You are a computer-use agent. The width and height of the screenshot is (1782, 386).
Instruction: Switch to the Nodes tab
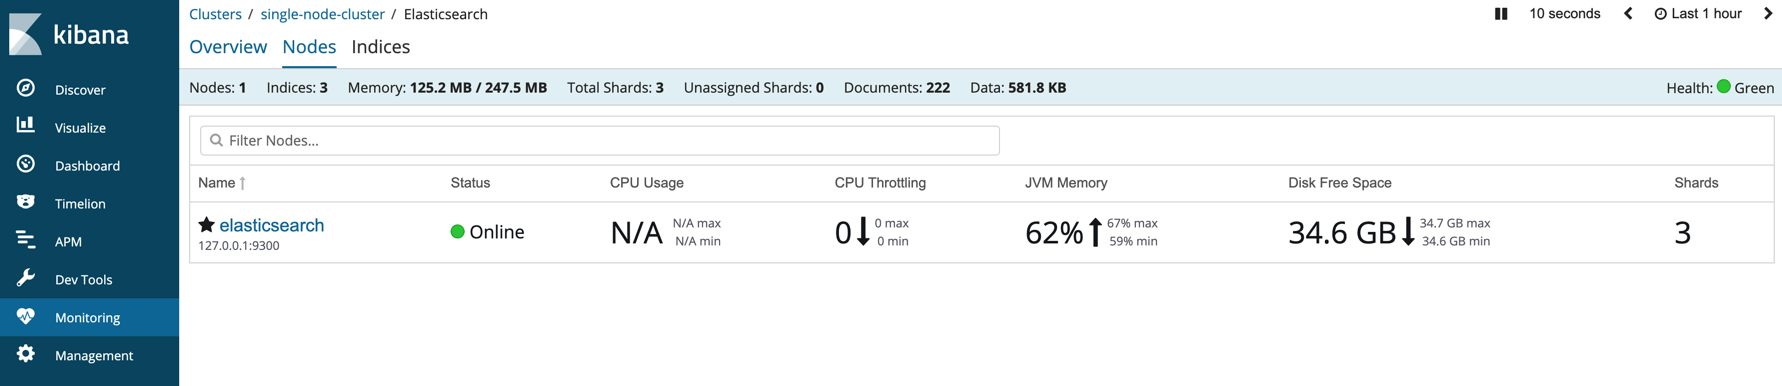pyautogui.click(x=309, y=47)
